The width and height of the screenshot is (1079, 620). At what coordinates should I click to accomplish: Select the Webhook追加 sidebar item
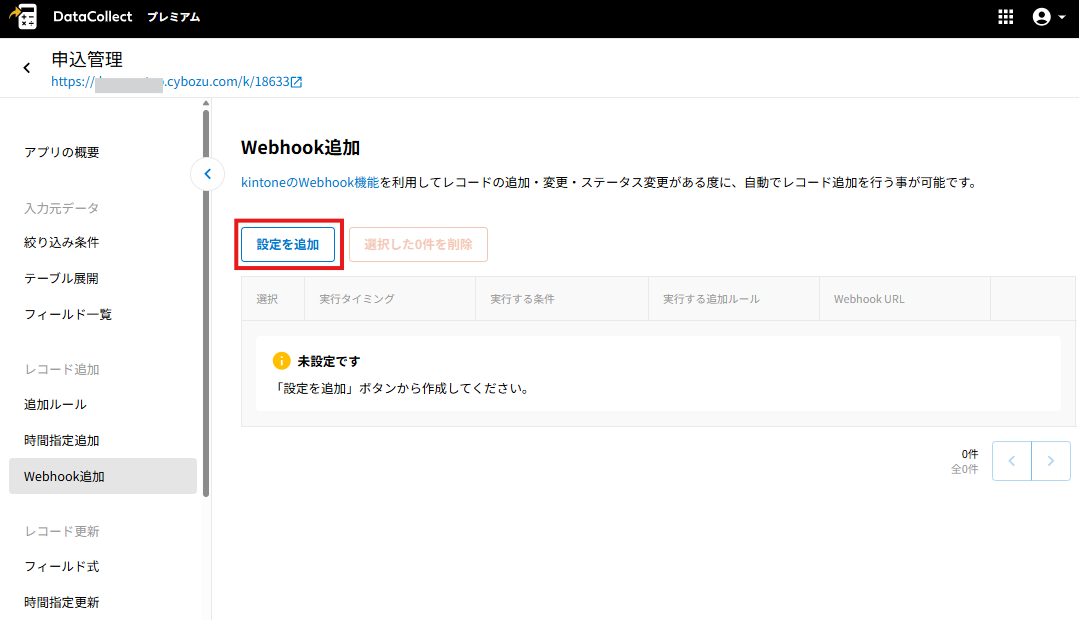64,477
